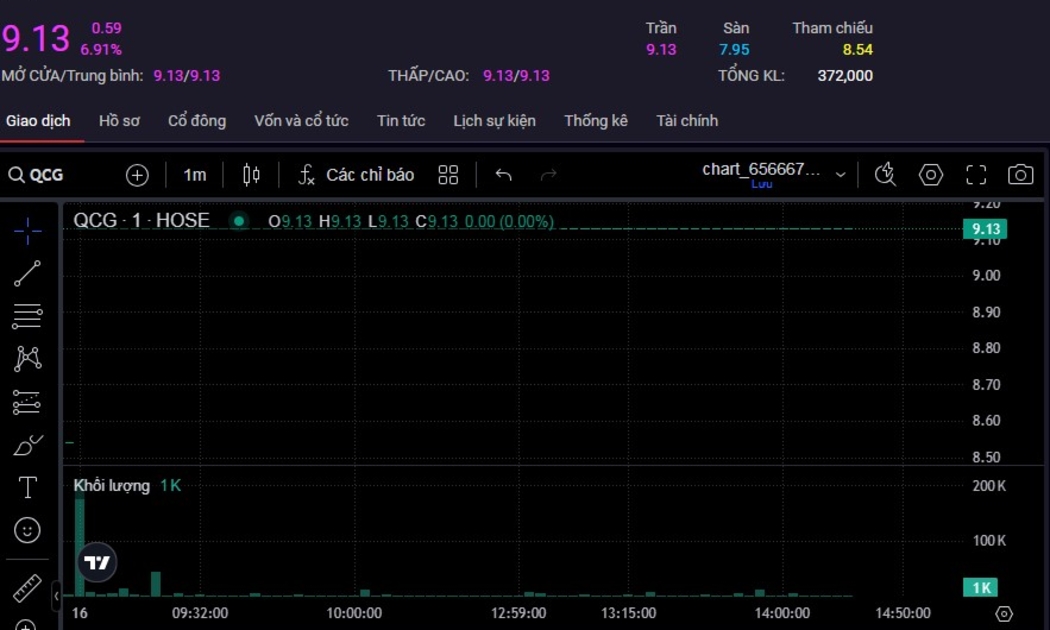Select the crosshair cursor tool
The height and width of the screenshot is (630, 1050).
coord(28,231)
